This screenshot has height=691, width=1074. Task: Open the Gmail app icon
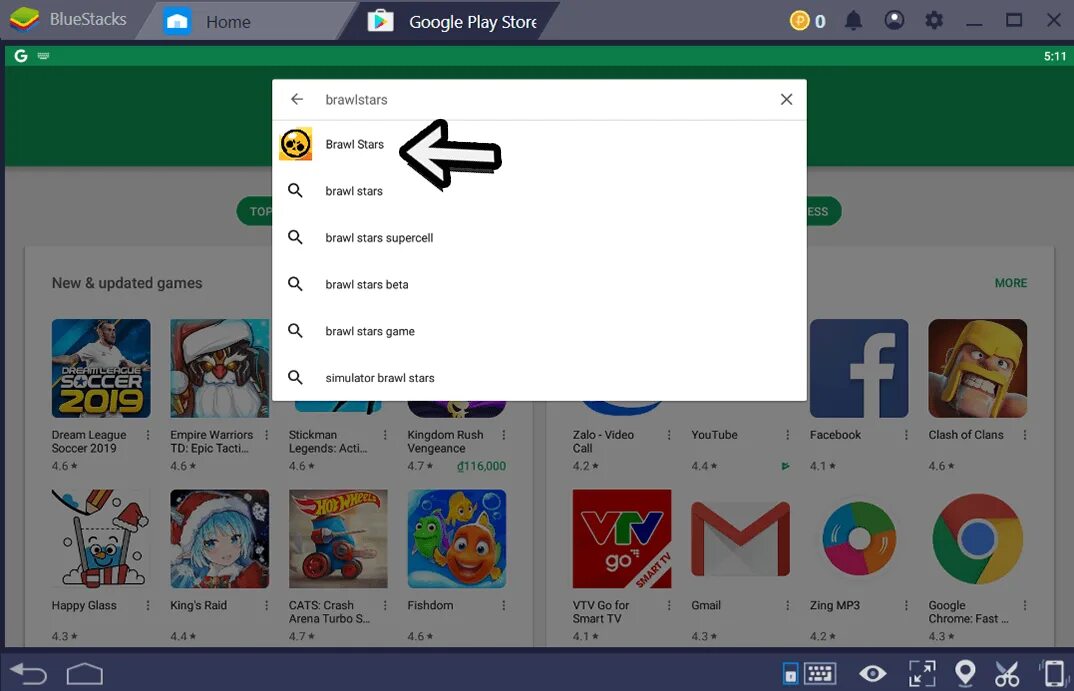coord(740,538)
